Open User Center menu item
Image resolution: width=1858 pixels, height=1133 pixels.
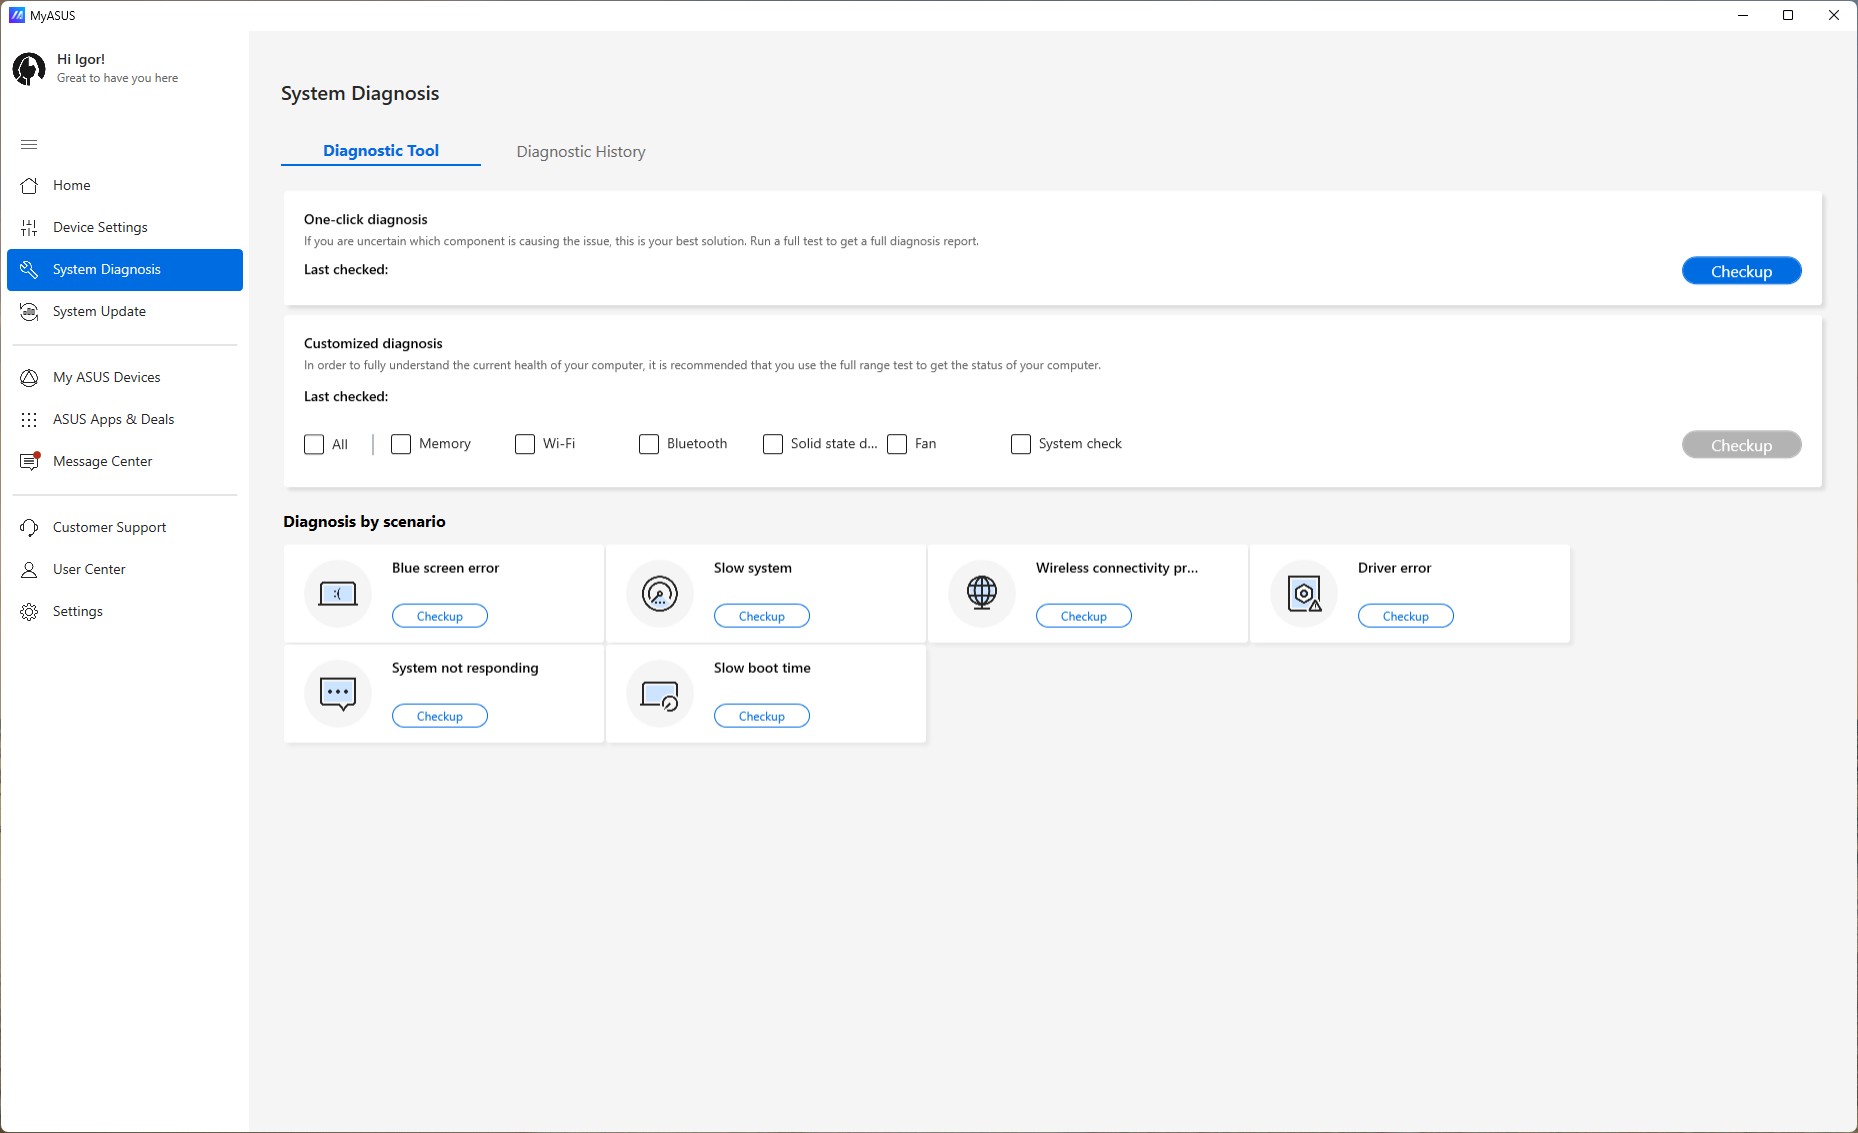point(125,569)
